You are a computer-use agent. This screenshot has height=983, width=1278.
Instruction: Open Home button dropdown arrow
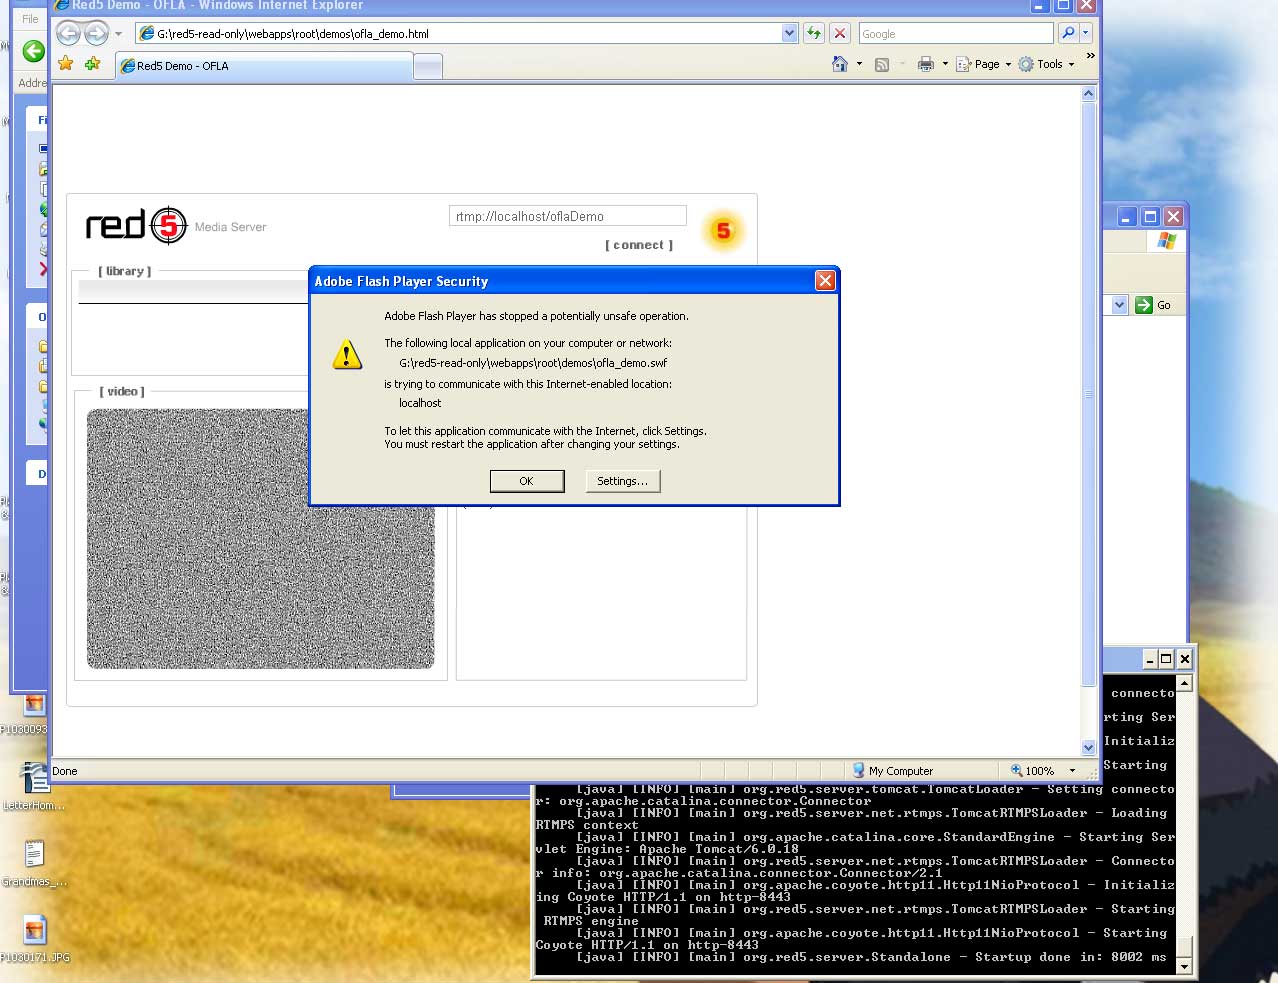pos(860,64)
